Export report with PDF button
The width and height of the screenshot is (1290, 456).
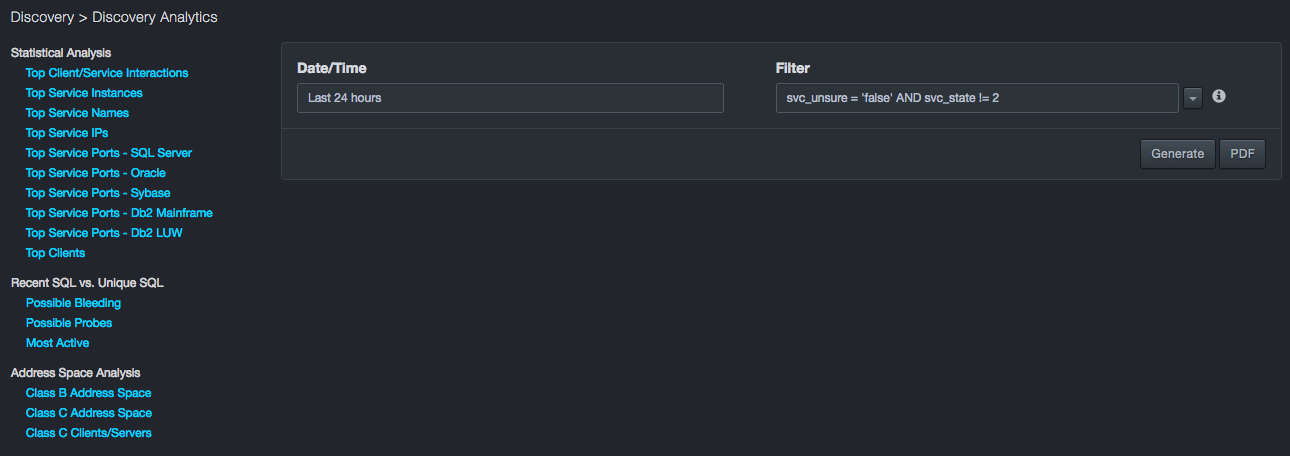tap(1242, 154)
